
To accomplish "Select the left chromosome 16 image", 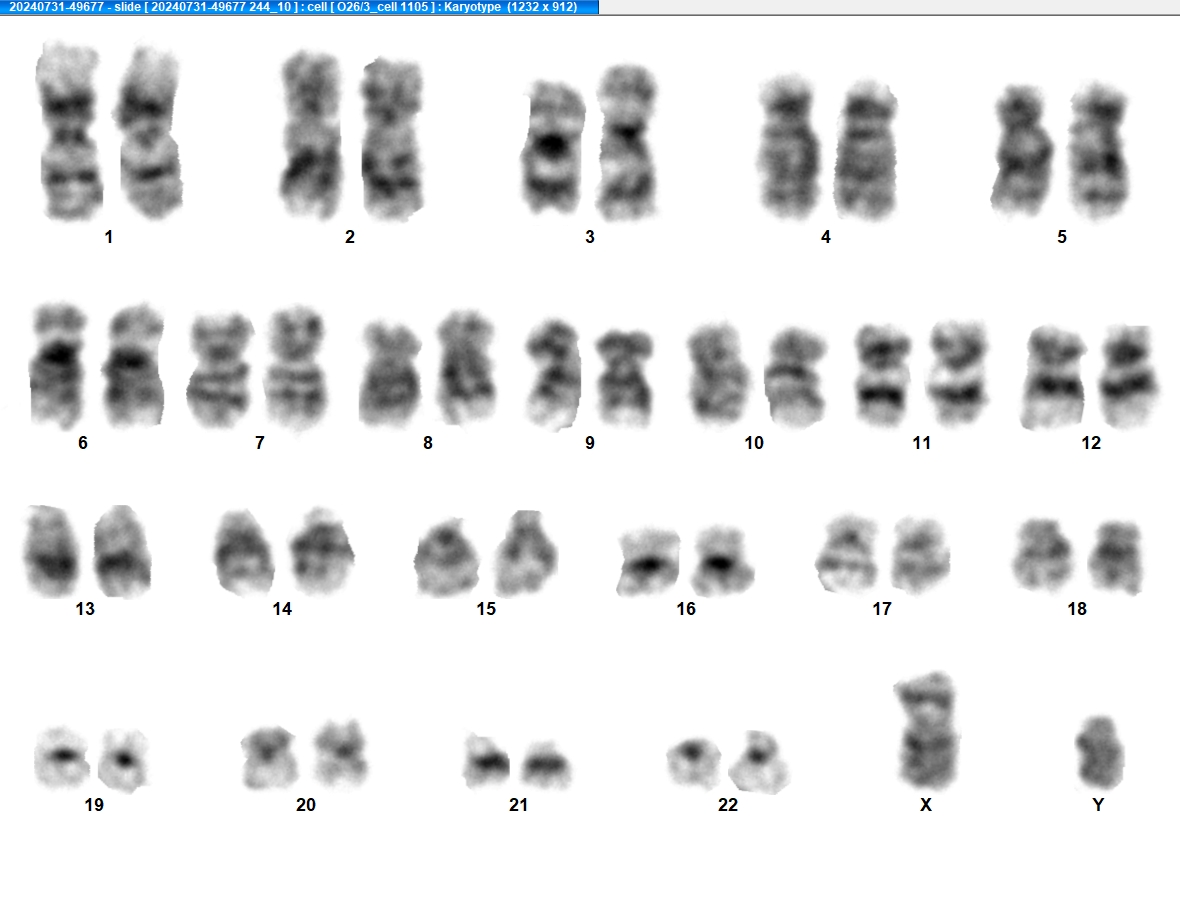I will (648, 562).
